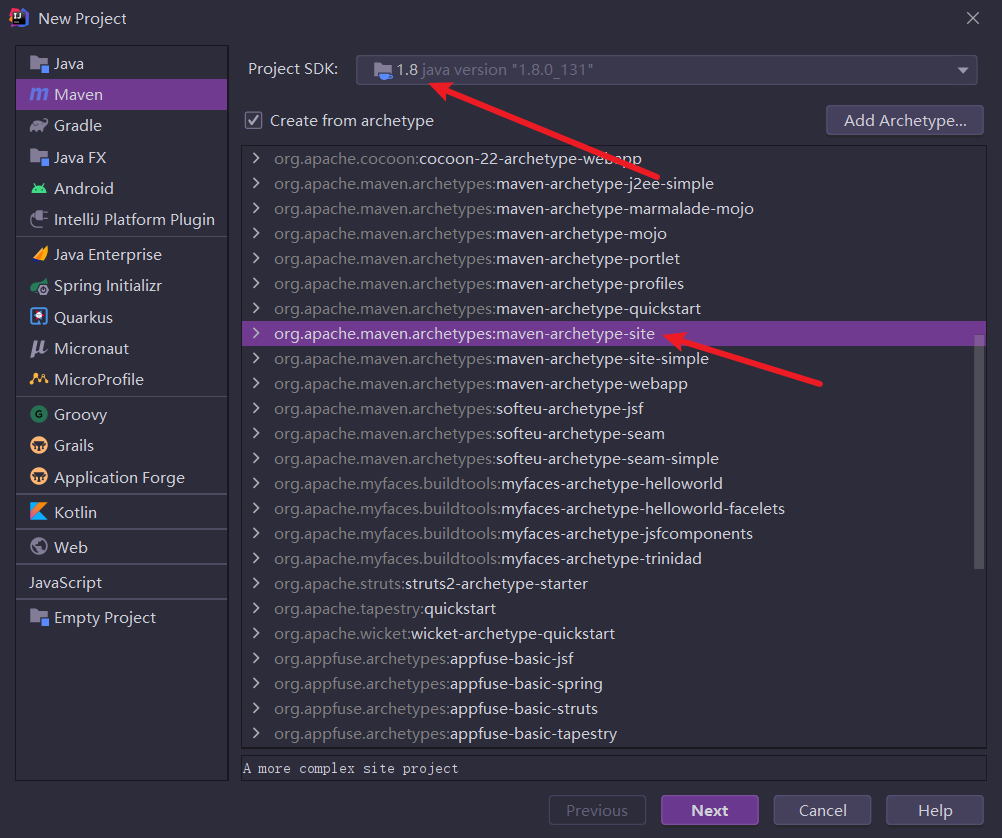Select myfaces-archetype-helloworld archetype
Viewport: 1002px width, 838px height.
tap(613, 483)
